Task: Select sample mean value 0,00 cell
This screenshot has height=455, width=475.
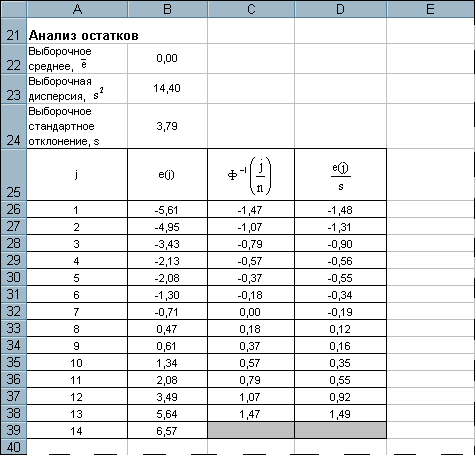Action: tap(167, 59)
